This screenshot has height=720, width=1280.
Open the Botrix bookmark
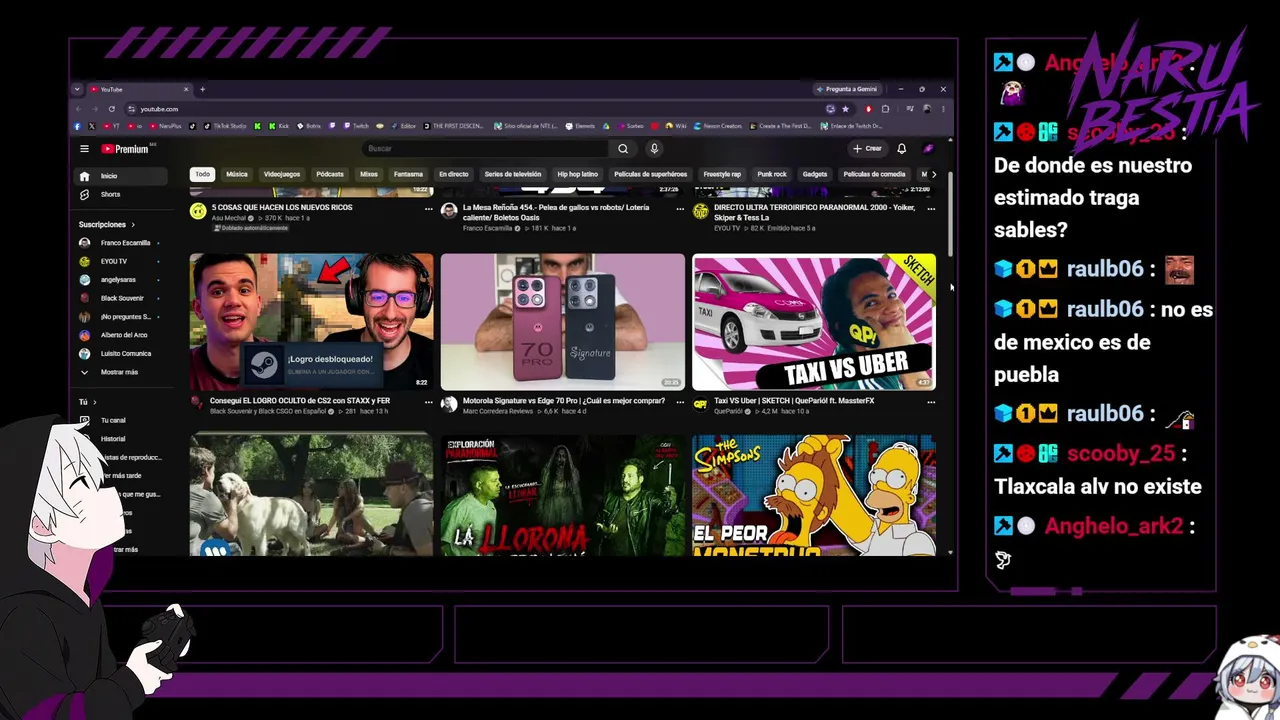[308, 126]
